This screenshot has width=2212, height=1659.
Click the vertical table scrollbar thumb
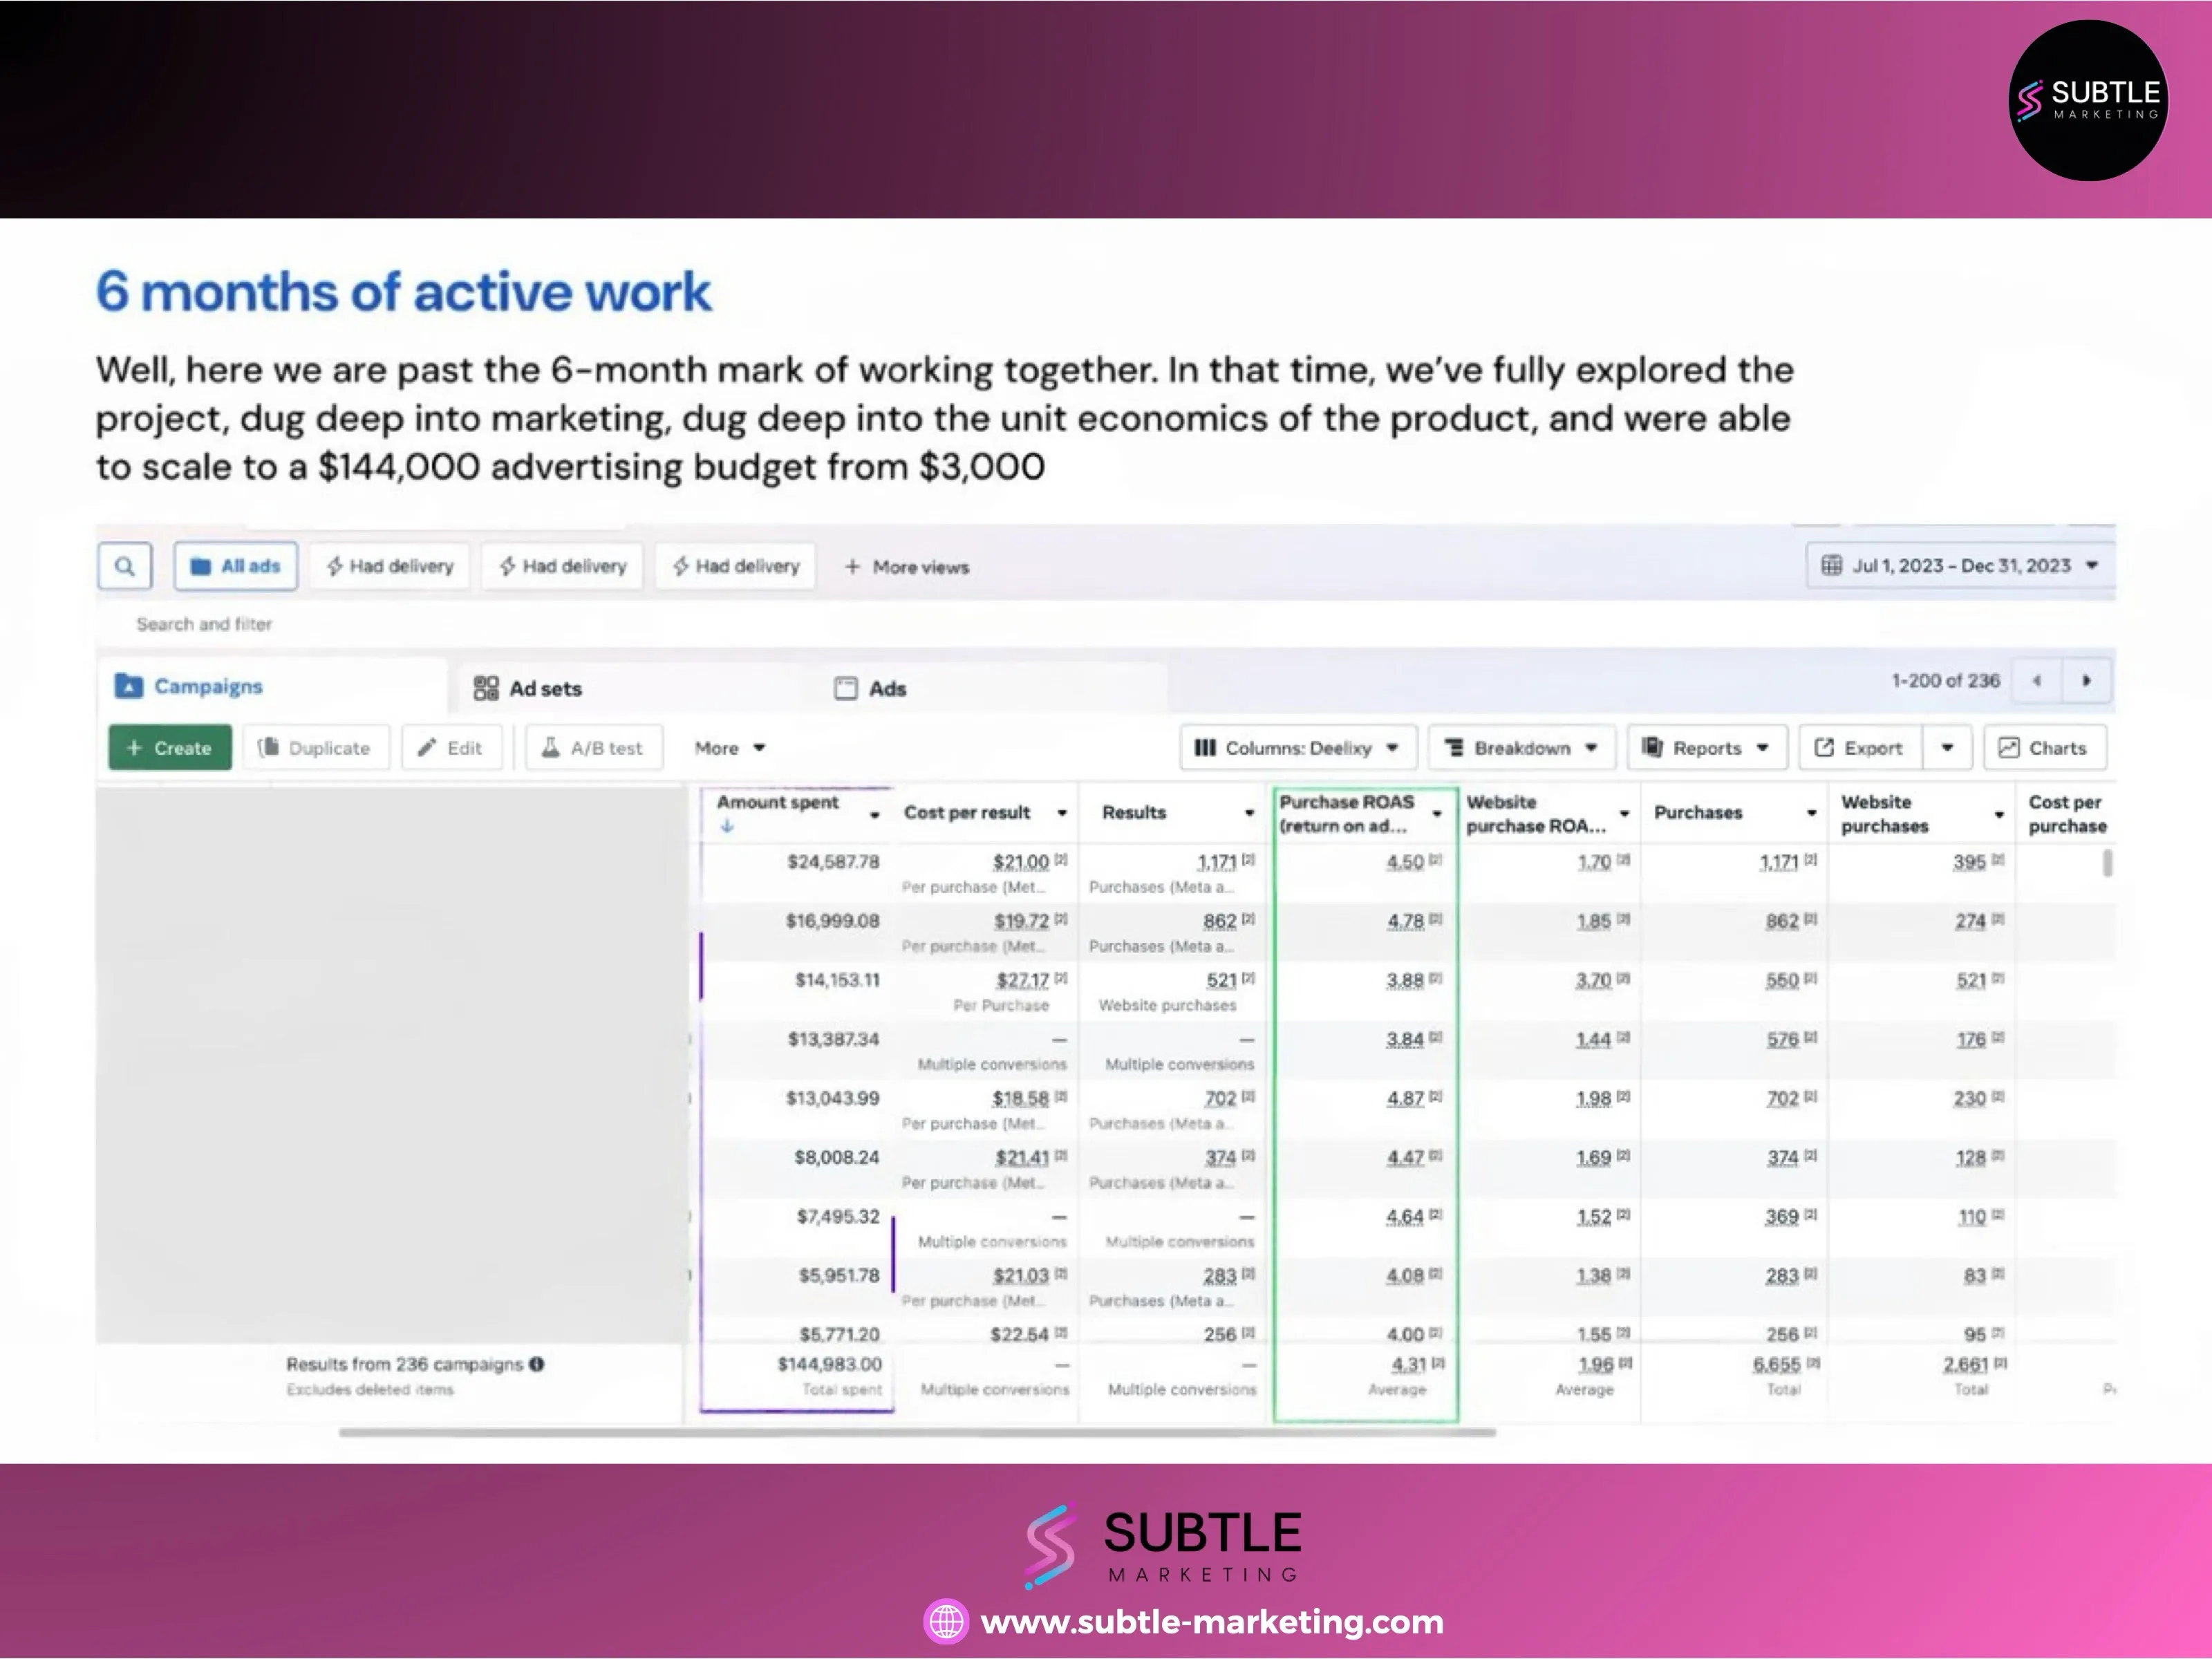2107,863
